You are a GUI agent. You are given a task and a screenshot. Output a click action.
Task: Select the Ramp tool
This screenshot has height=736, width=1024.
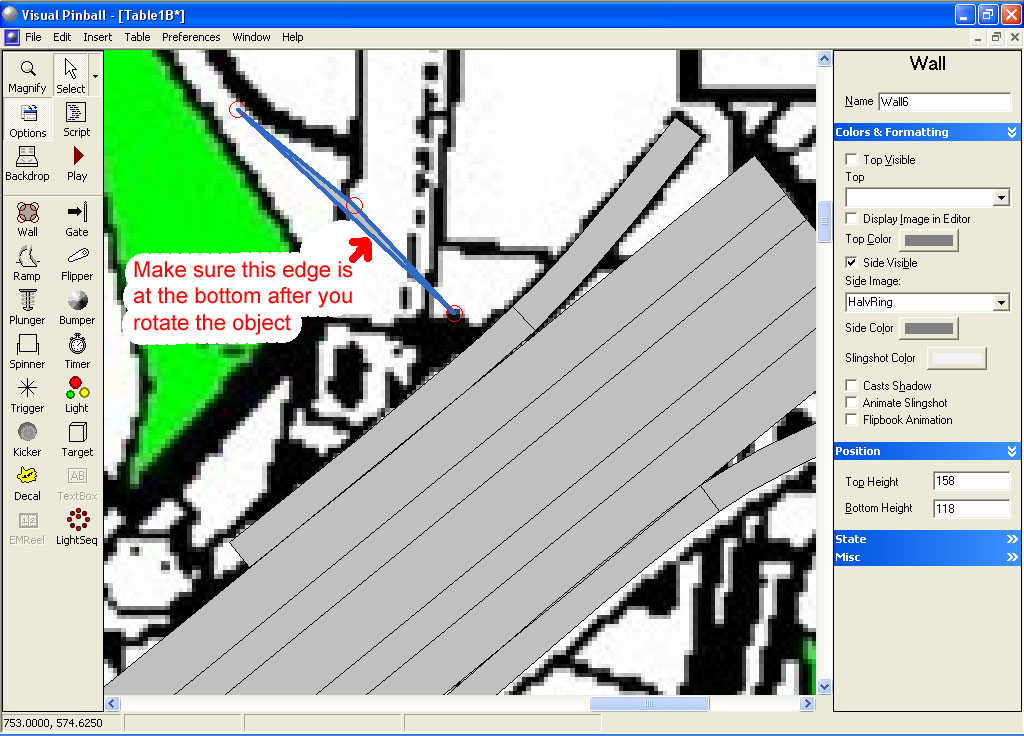[28, 262]
